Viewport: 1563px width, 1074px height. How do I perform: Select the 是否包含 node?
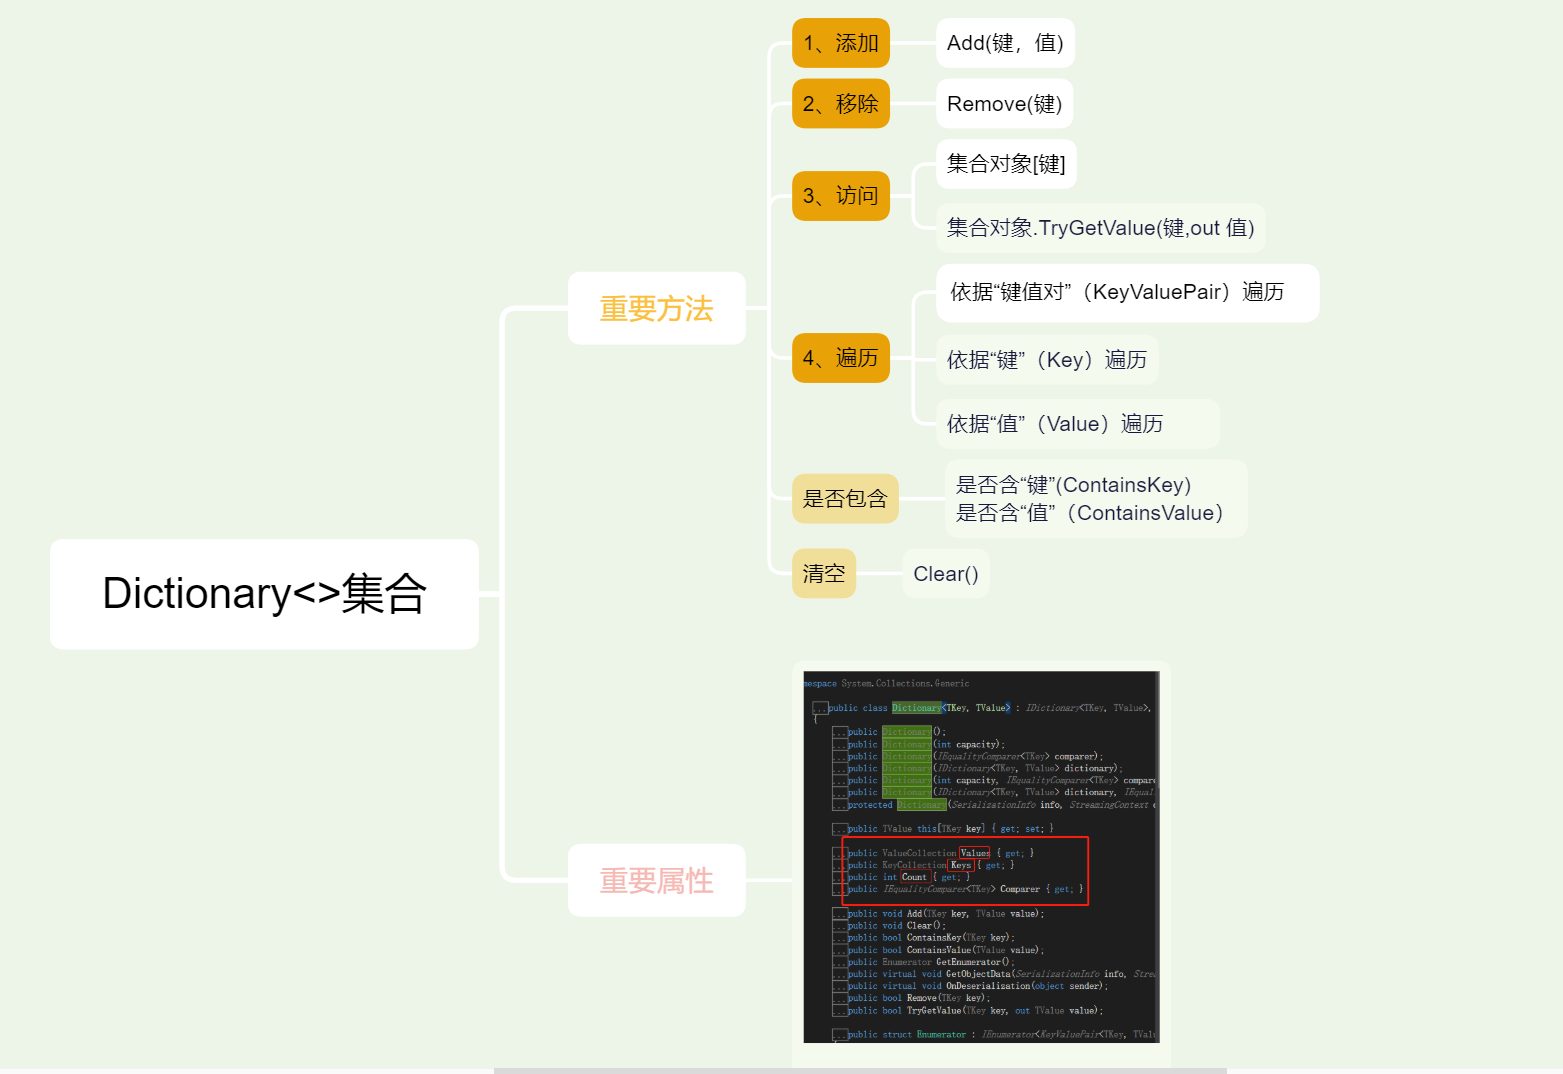point(845,498)
